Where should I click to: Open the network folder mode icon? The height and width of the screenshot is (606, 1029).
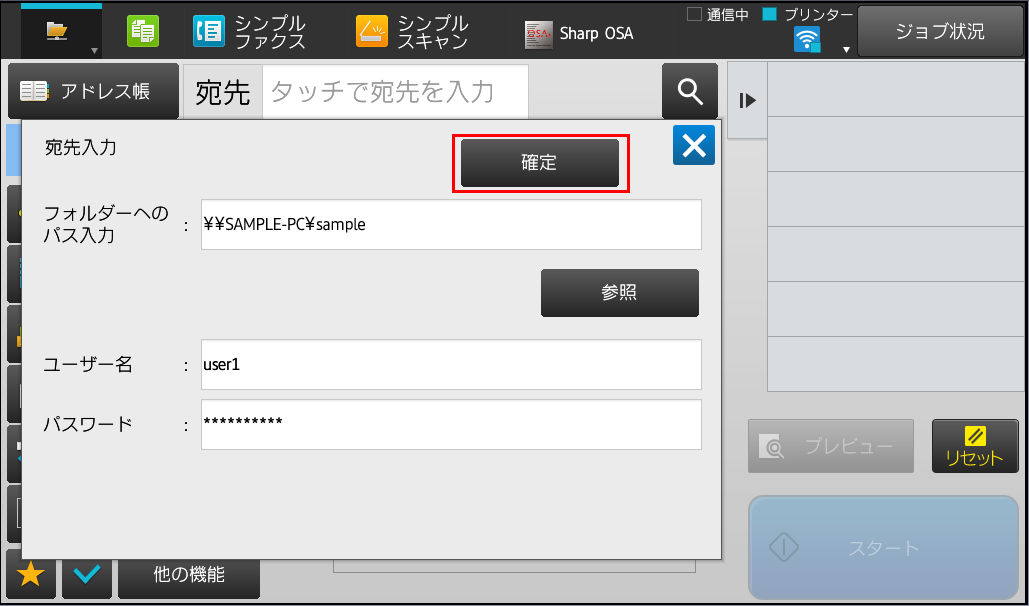(x=57, y=31)
